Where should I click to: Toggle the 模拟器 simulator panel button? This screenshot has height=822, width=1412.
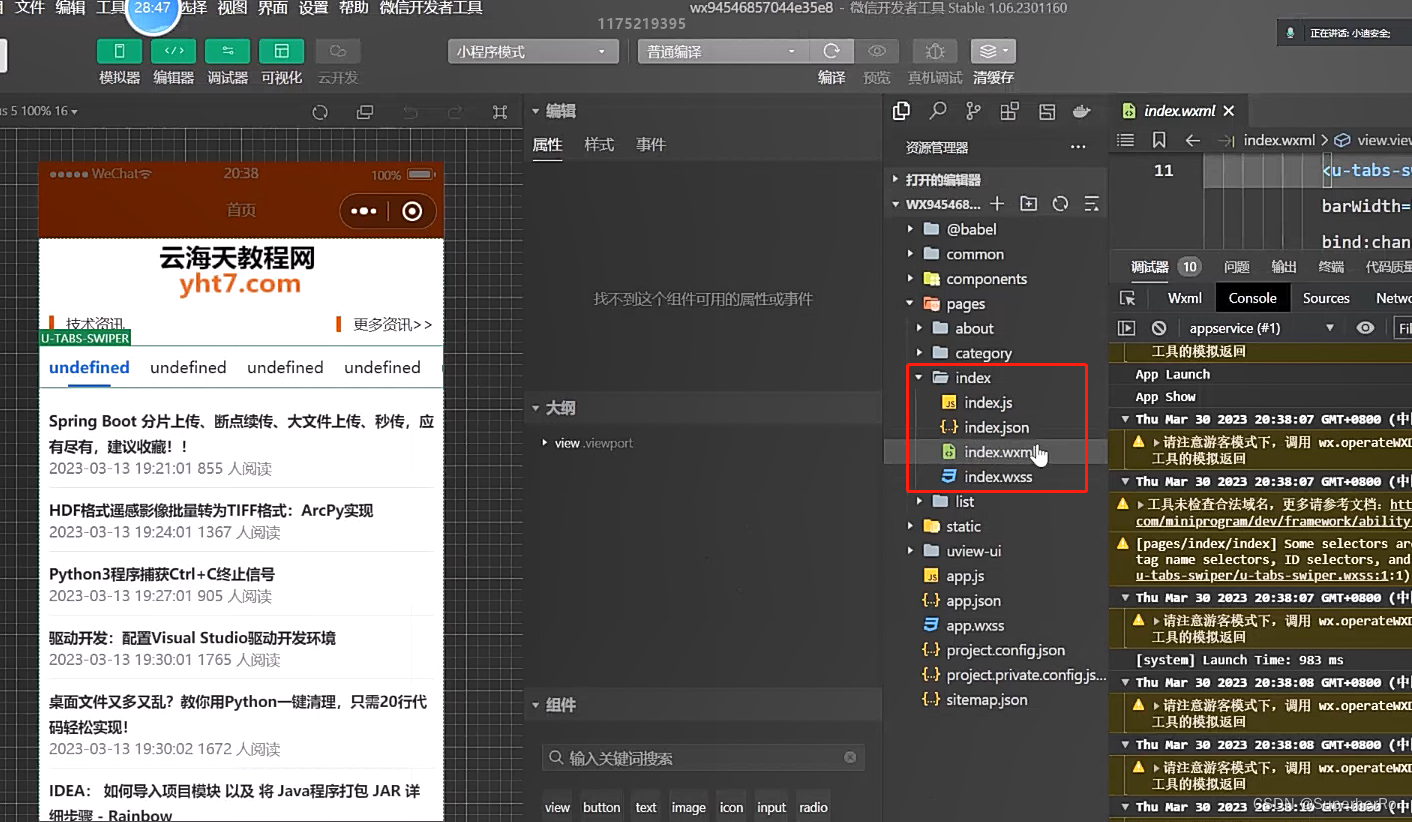(119, 51)
